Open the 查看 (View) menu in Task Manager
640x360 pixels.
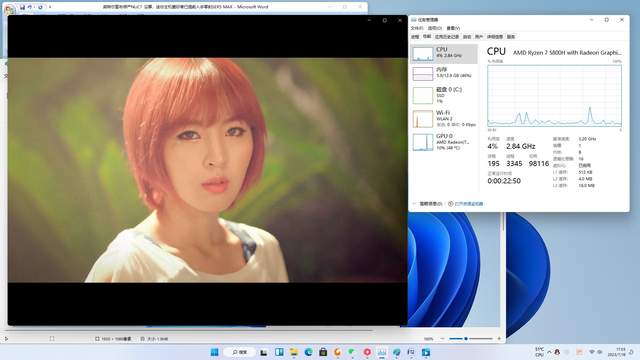point(453,28)
